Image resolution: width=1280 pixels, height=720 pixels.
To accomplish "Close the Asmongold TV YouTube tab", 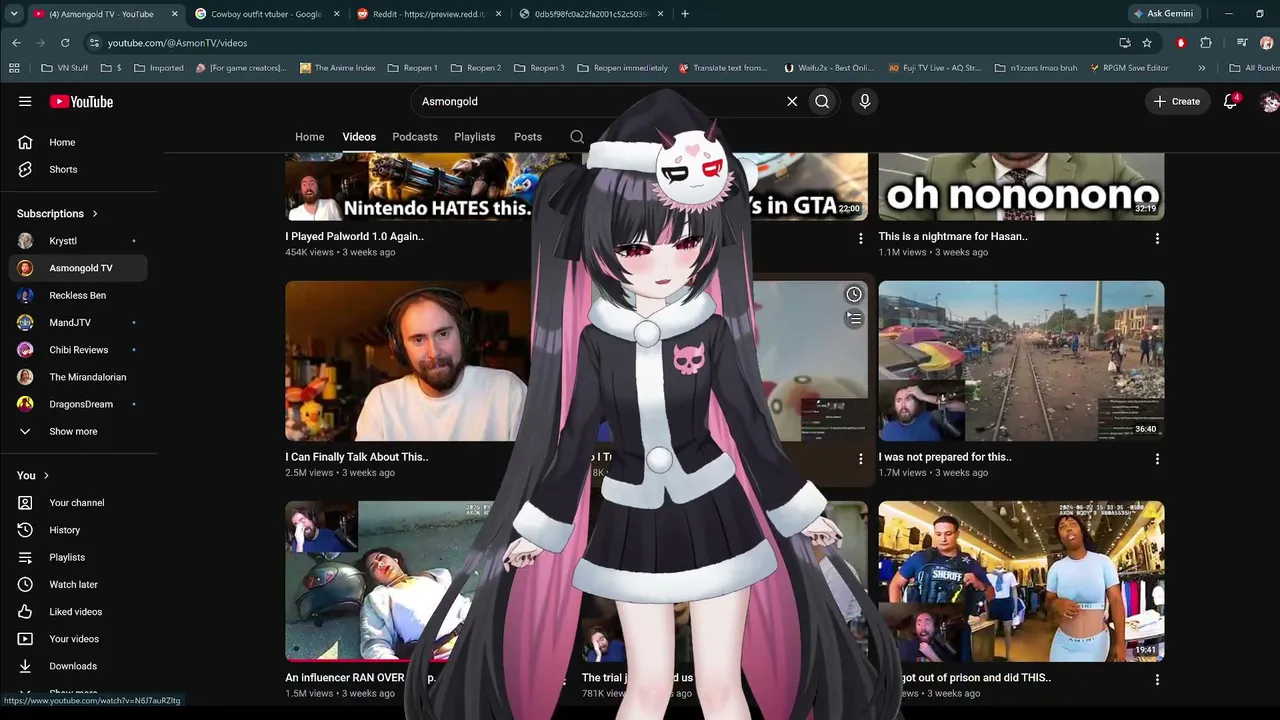I will click(x=174, y=14).
